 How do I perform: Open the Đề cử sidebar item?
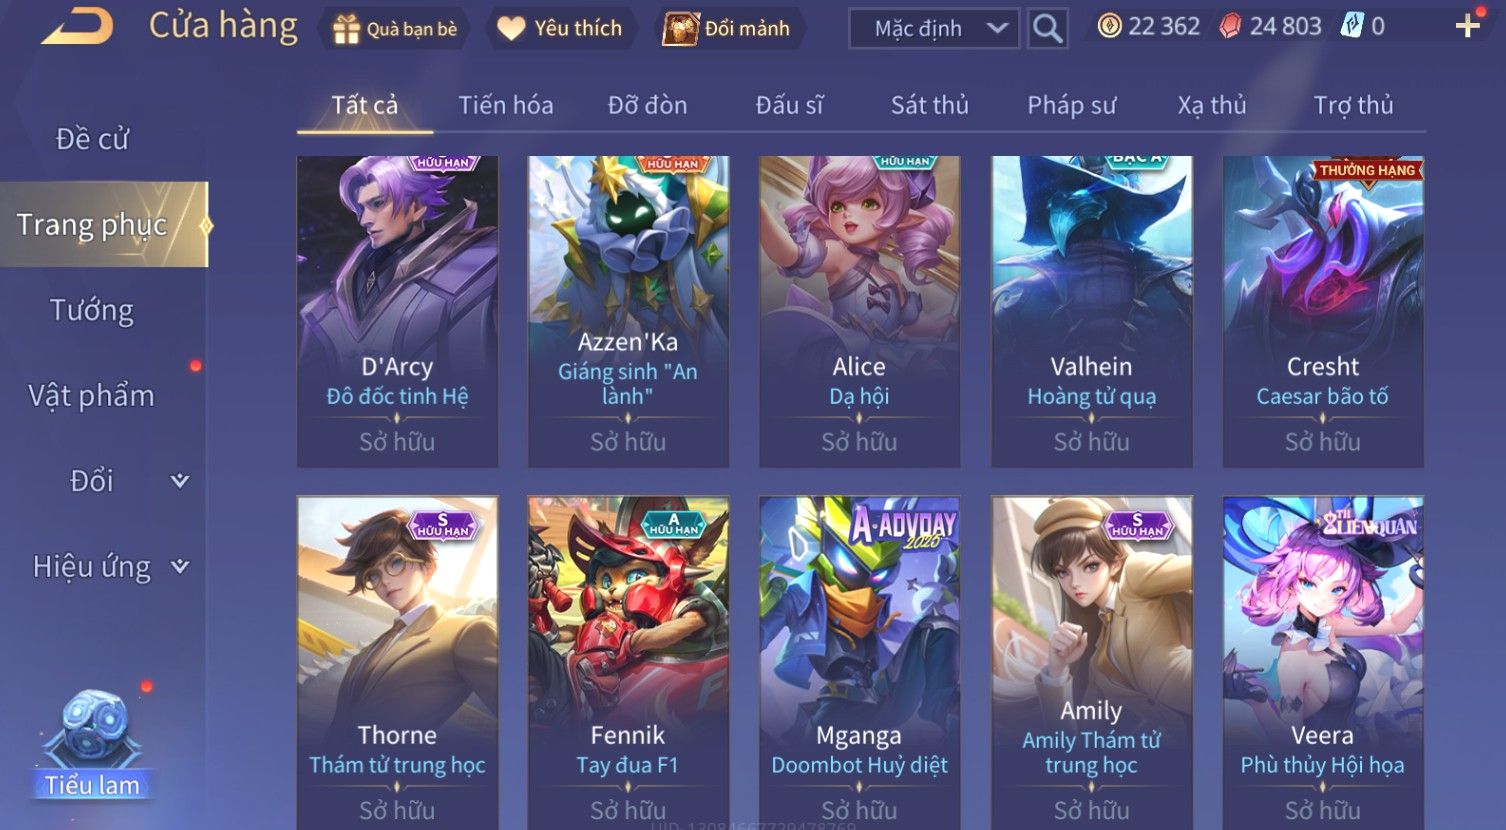pyautogui.click(x=92, y=139)
